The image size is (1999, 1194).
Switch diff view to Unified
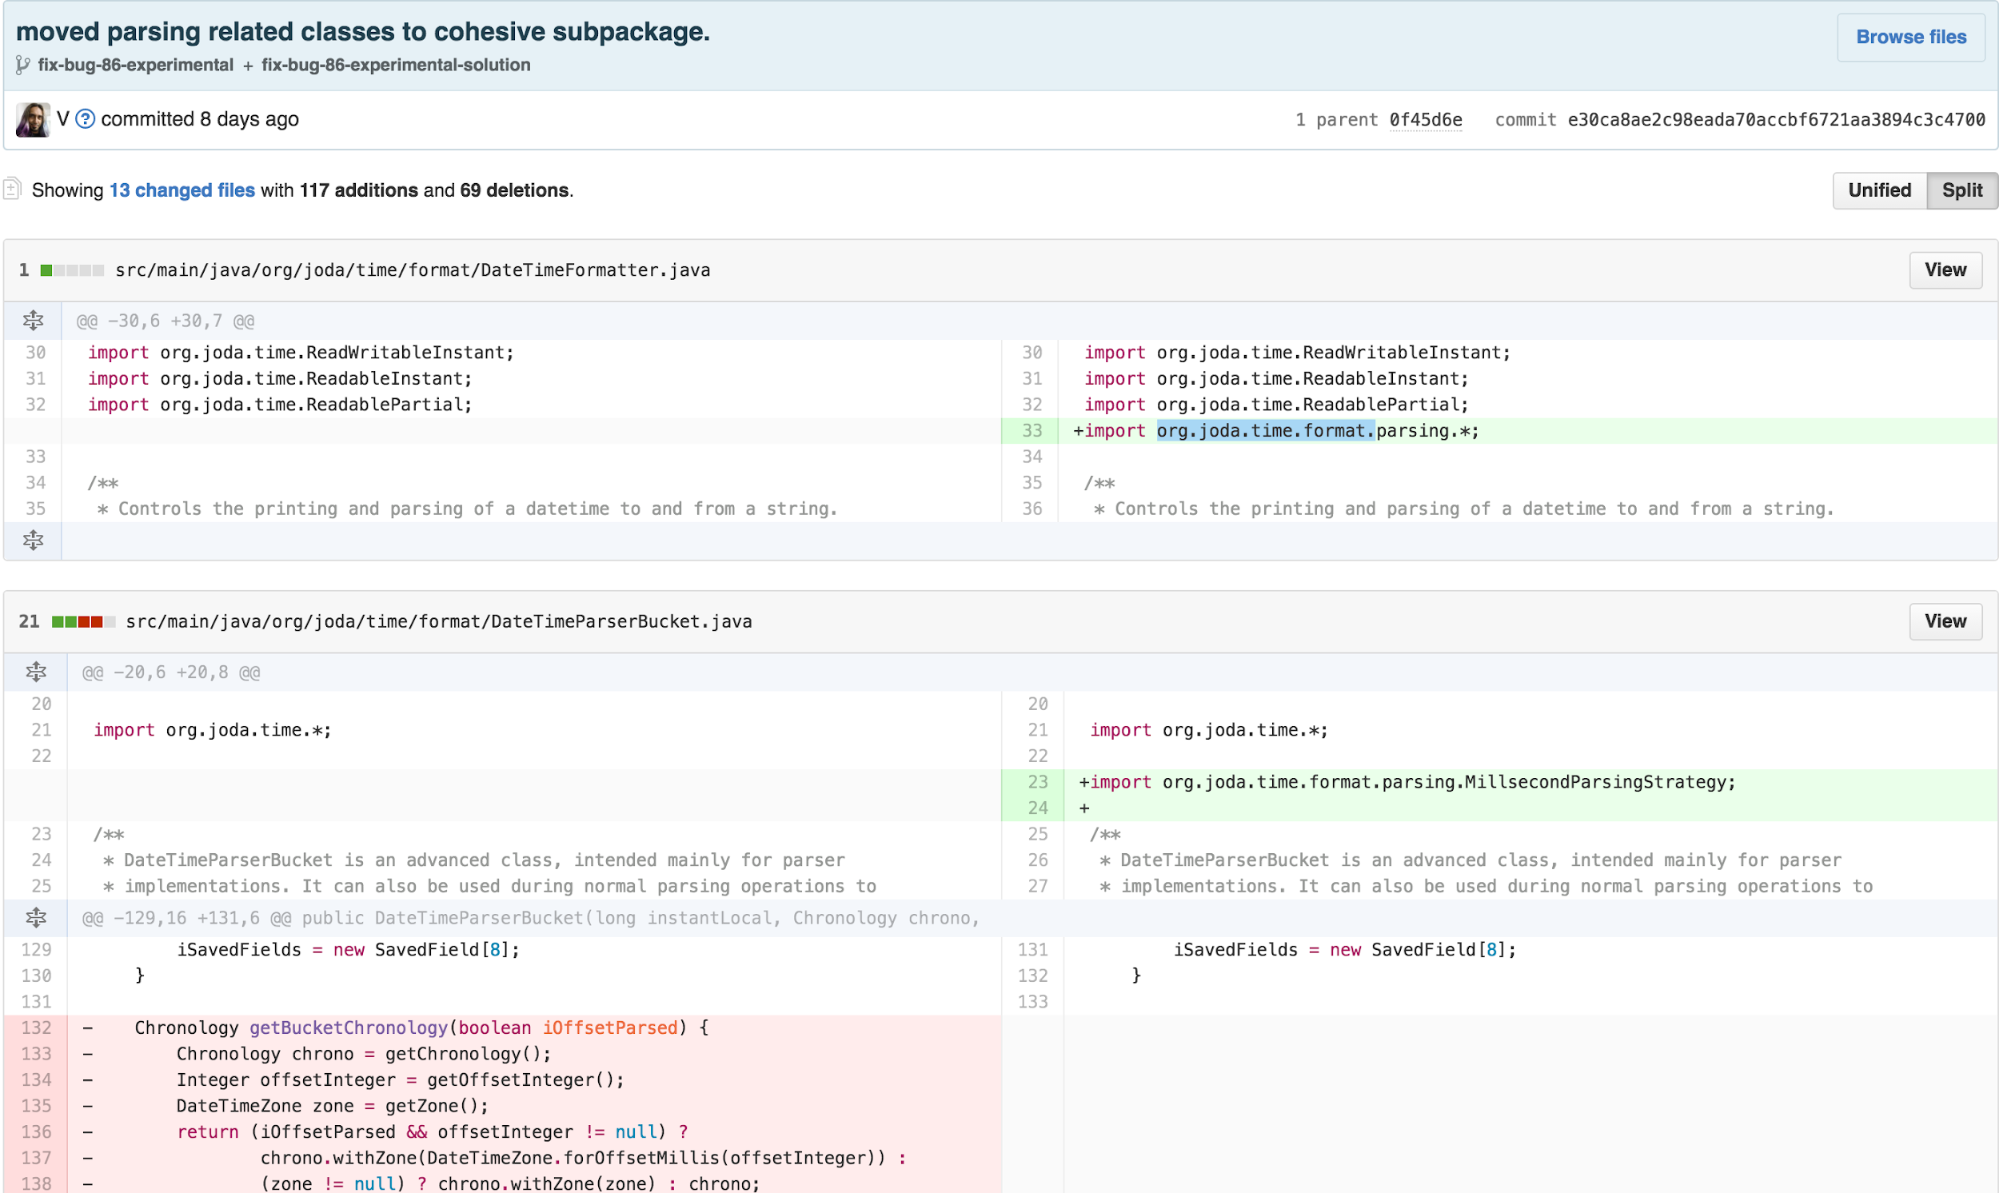pos(1879,190)
